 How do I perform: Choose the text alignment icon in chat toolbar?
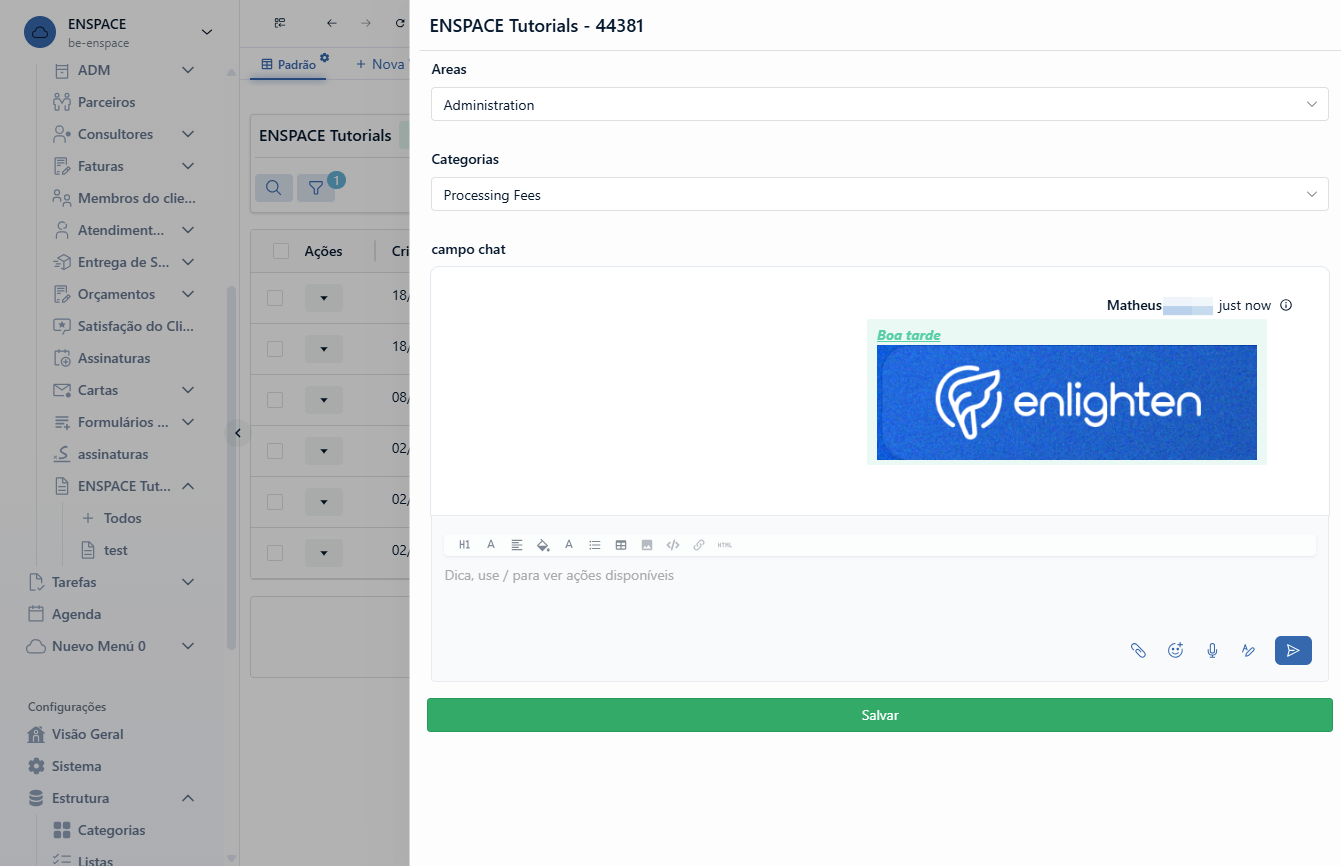click(517, 545)
